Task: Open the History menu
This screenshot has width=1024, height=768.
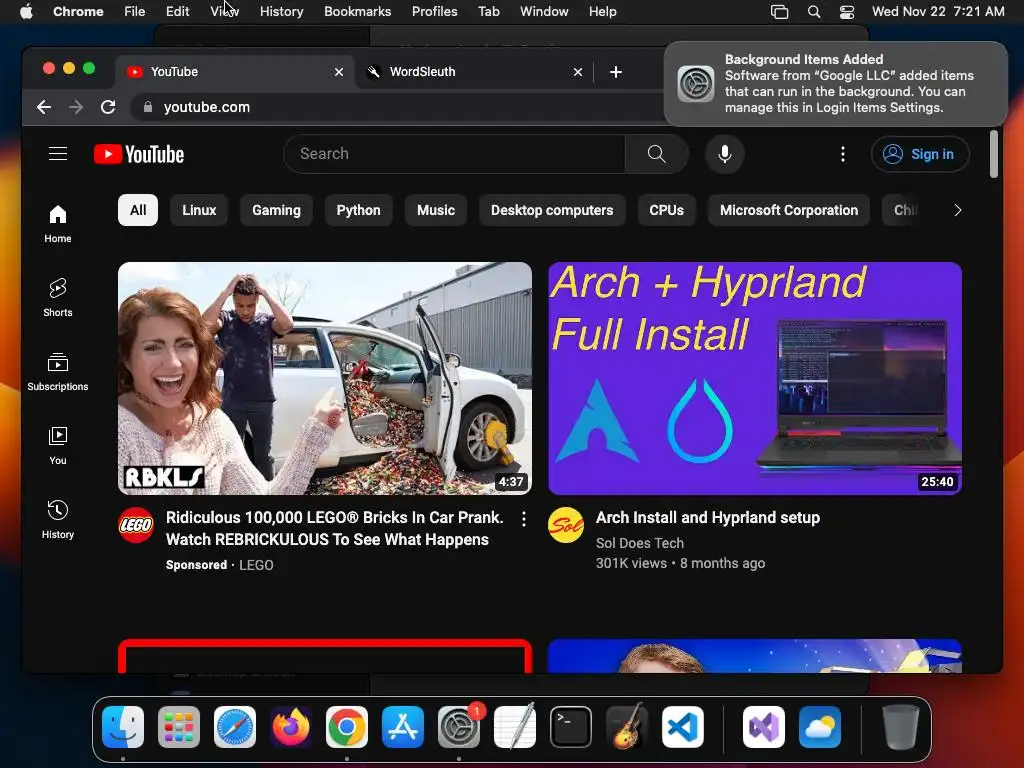Action: tap(281, 12)
